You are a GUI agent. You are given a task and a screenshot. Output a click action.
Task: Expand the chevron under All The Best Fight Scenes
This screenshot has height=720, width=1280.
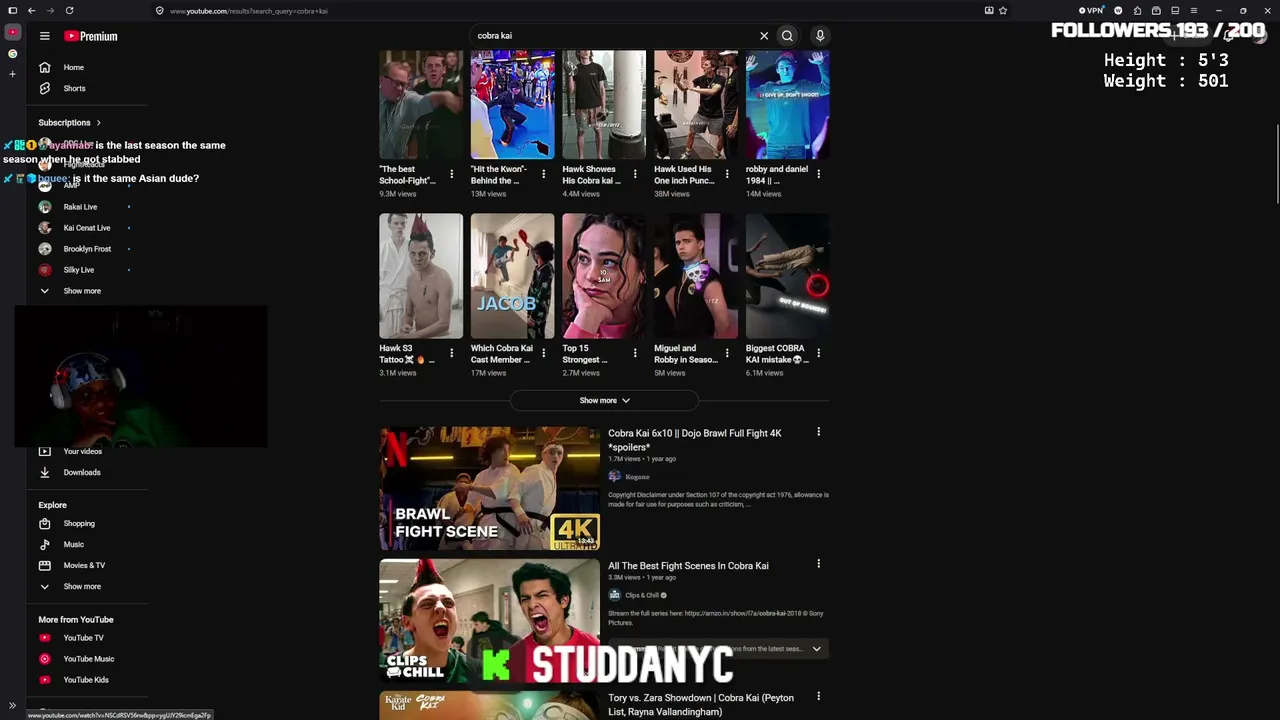coord(816,649)
